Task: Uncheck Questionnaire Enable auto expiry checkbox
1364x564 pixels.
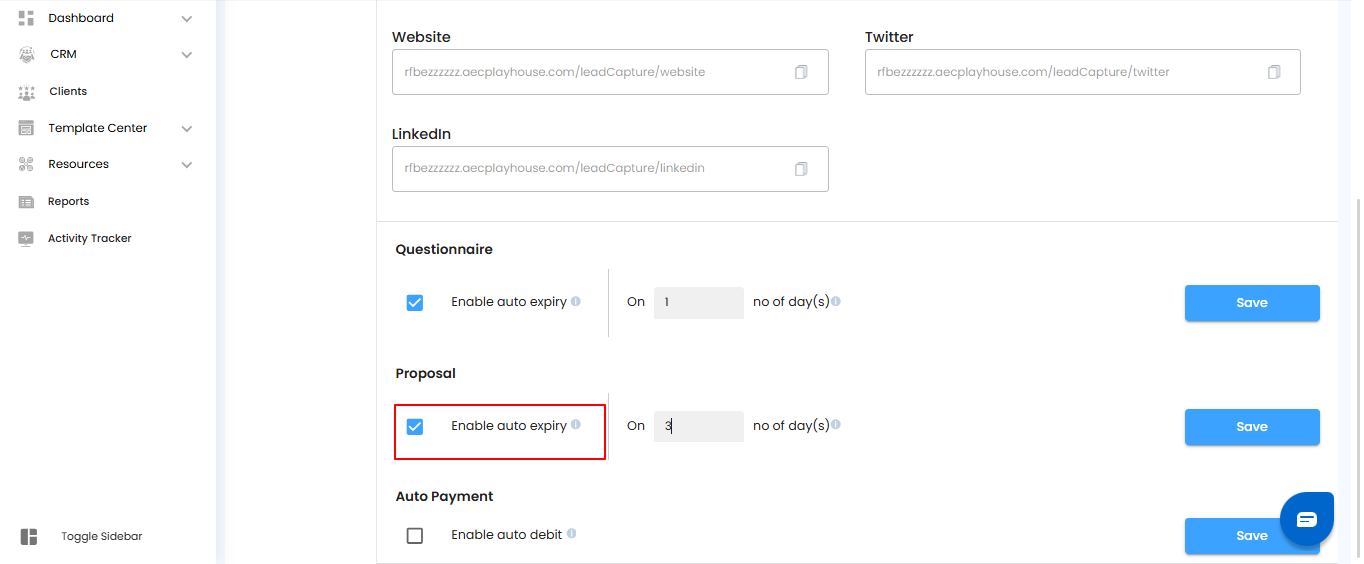Action: [x=415, y=303]
